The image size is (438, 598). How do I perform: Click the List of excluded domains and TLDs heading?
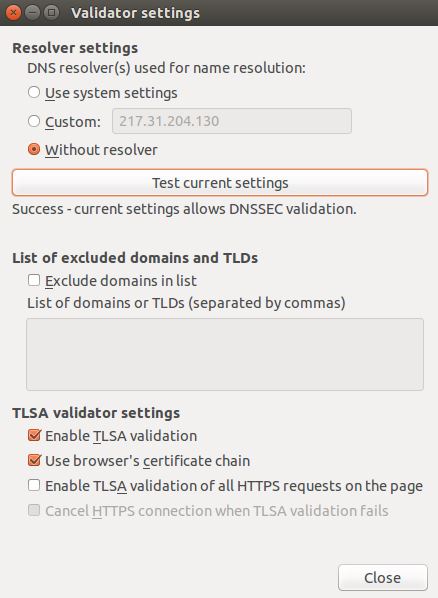click(135, 258)
